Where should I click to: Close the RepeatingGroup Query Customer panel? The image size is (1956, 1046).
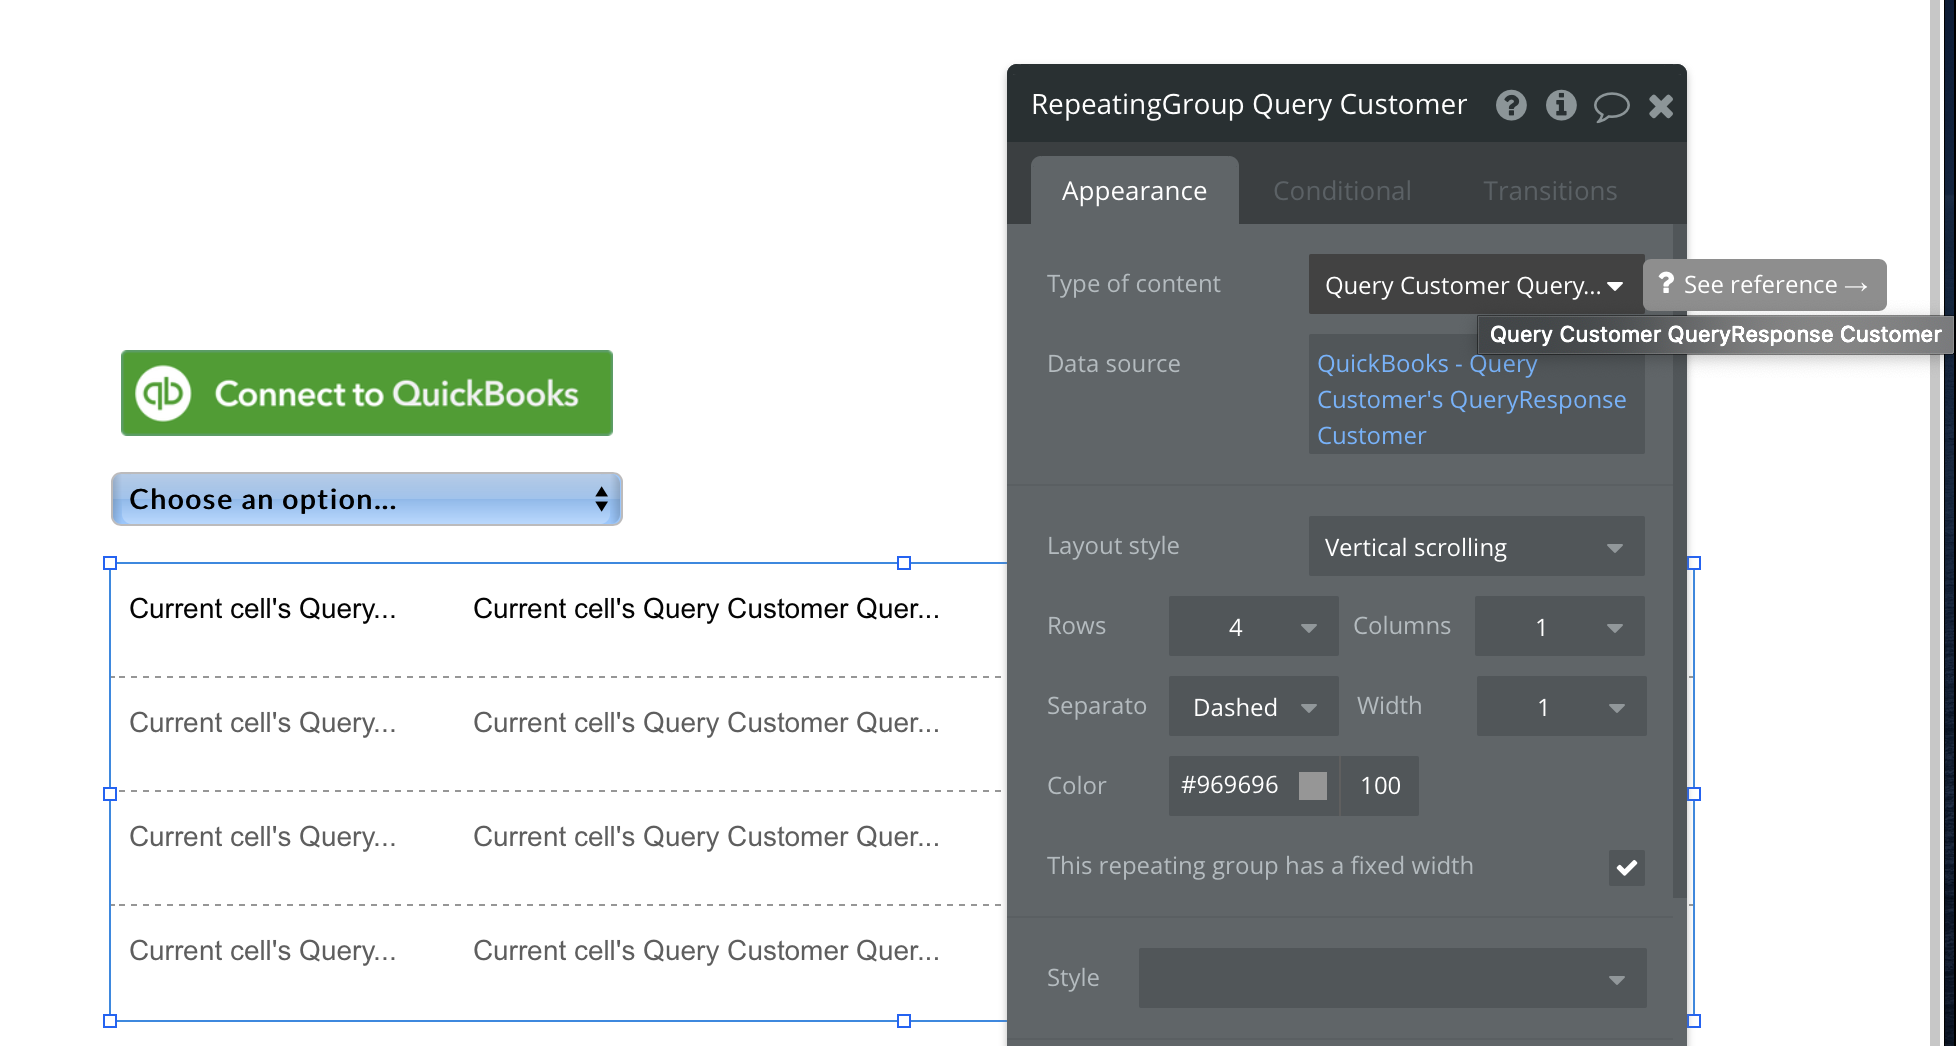[x=1661, y=106]
